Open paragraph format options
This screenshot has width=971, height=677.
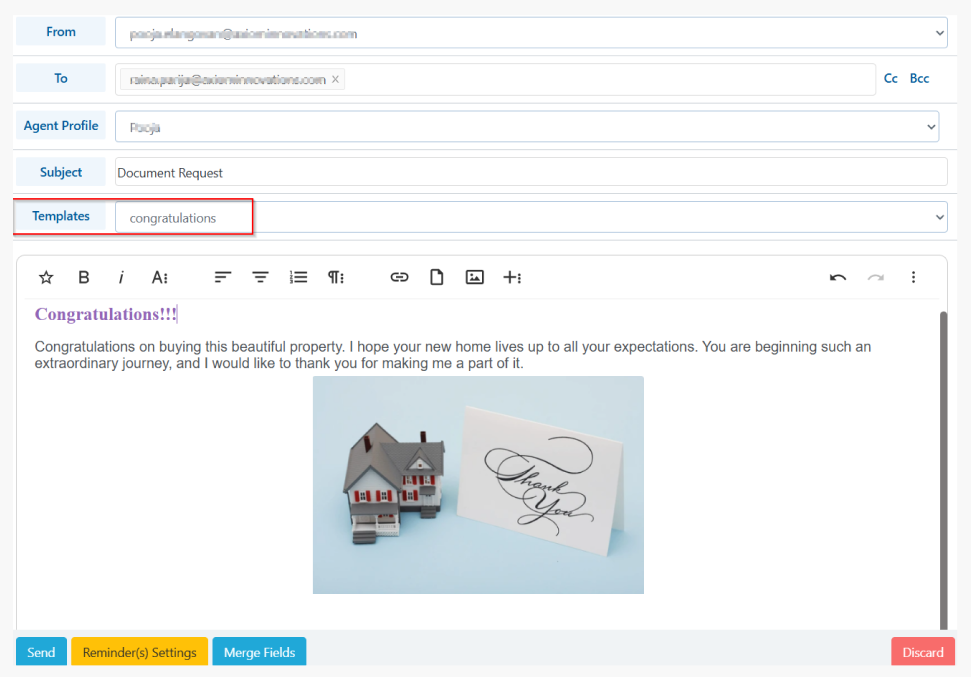(336, 278)
